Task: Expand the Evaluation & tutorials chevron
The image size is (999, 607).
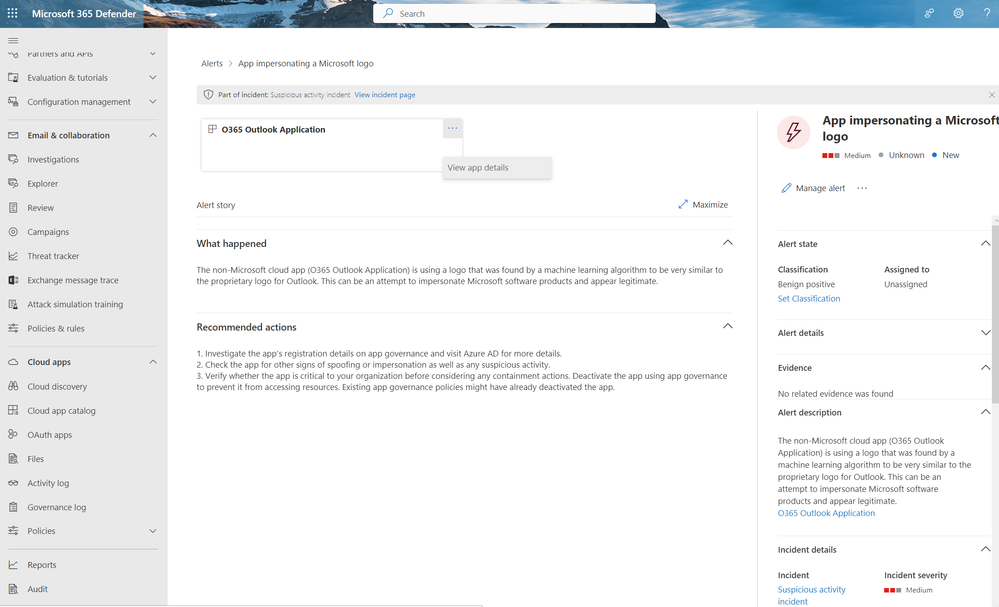Action: point(153,78)
